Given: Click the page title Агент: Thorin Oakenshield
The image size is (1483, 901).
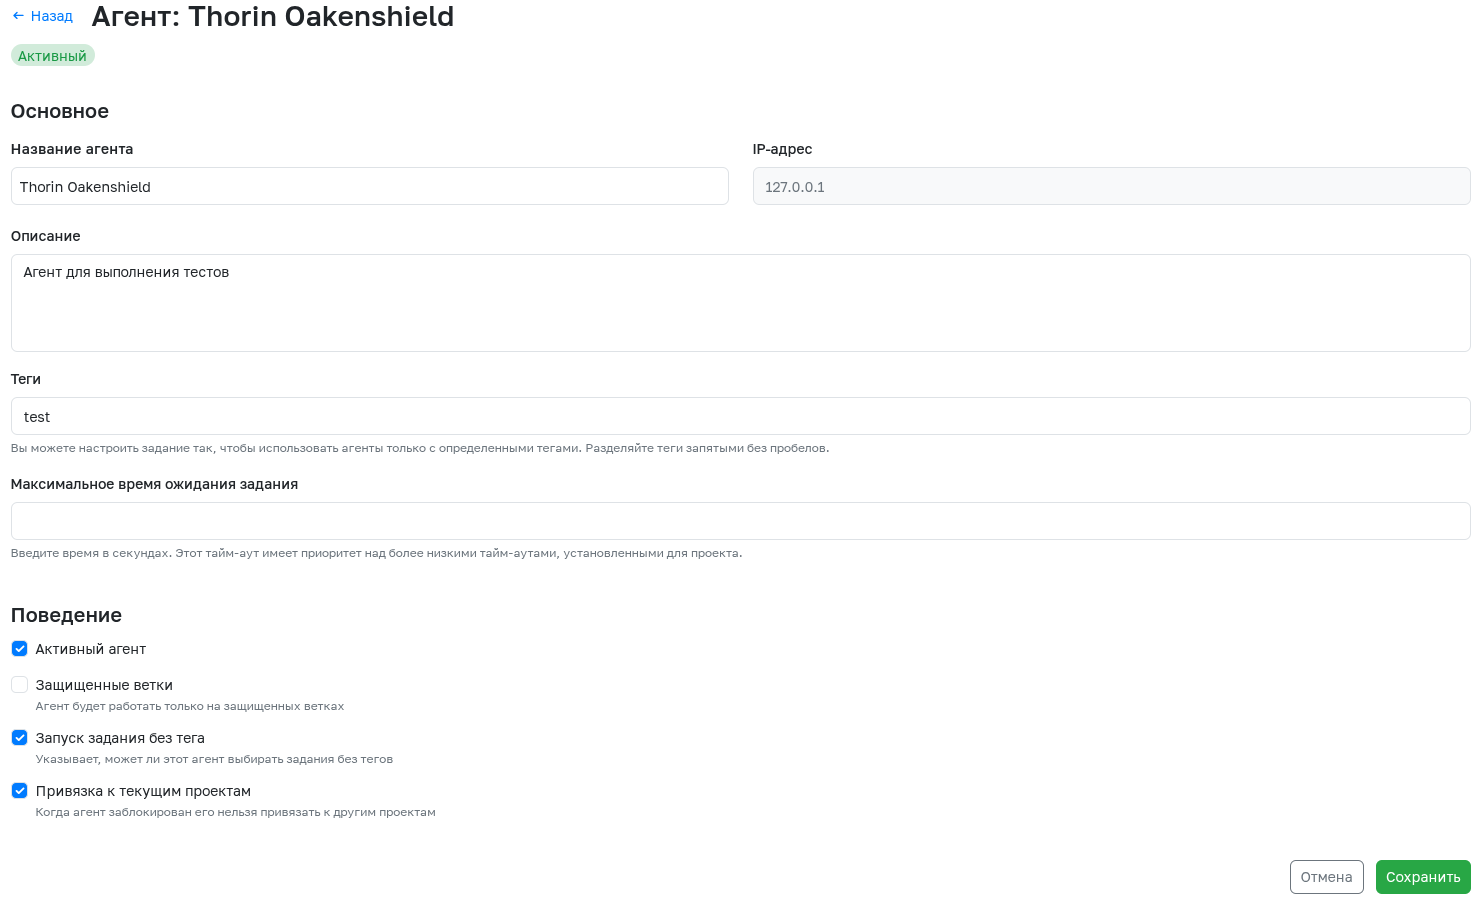Looking at the screenshot, I should tap(272, 17).
